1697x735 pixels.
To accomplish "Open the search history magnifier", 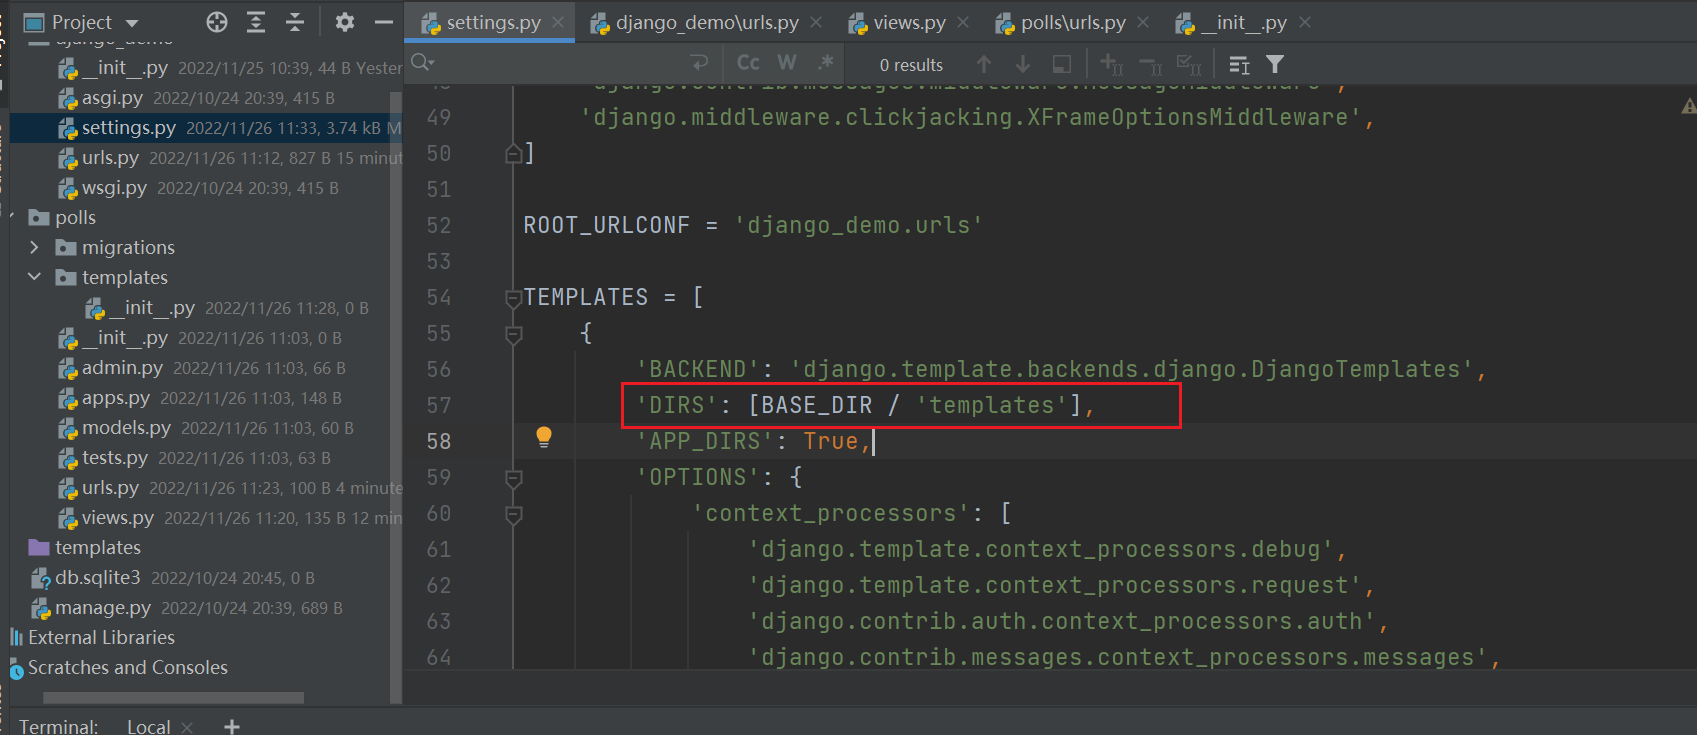I will point(423,63).
